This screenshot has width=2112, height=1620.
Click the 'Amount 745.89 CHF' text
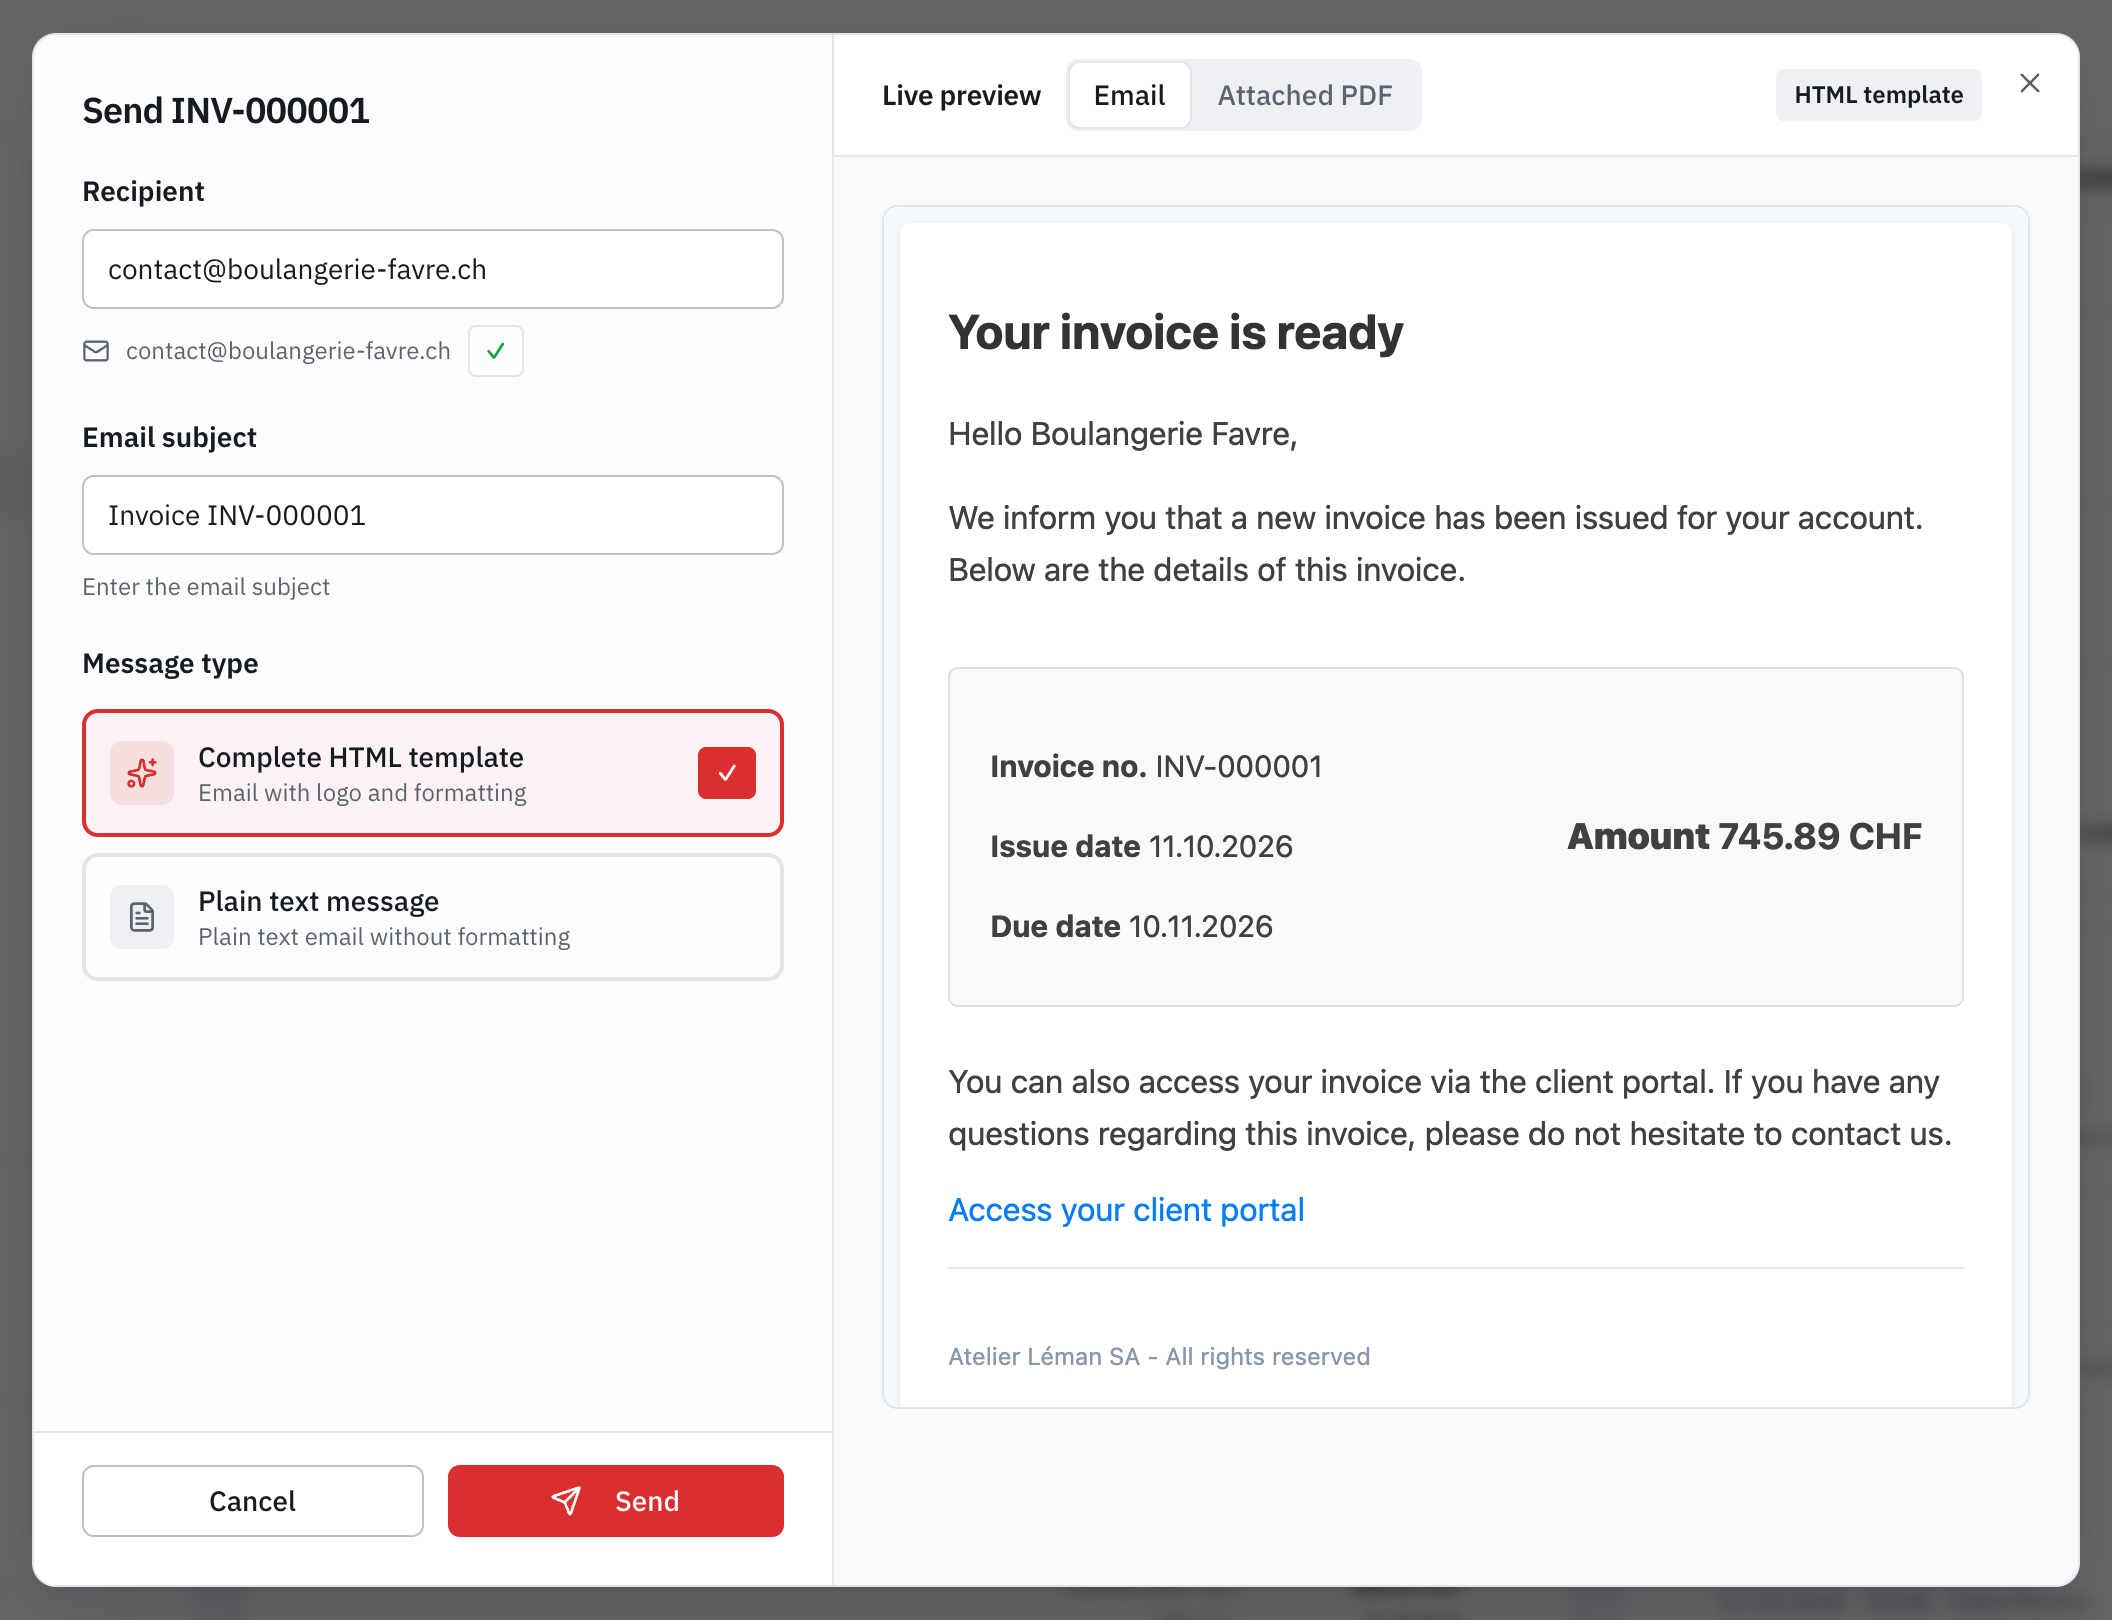point(1744,836)
